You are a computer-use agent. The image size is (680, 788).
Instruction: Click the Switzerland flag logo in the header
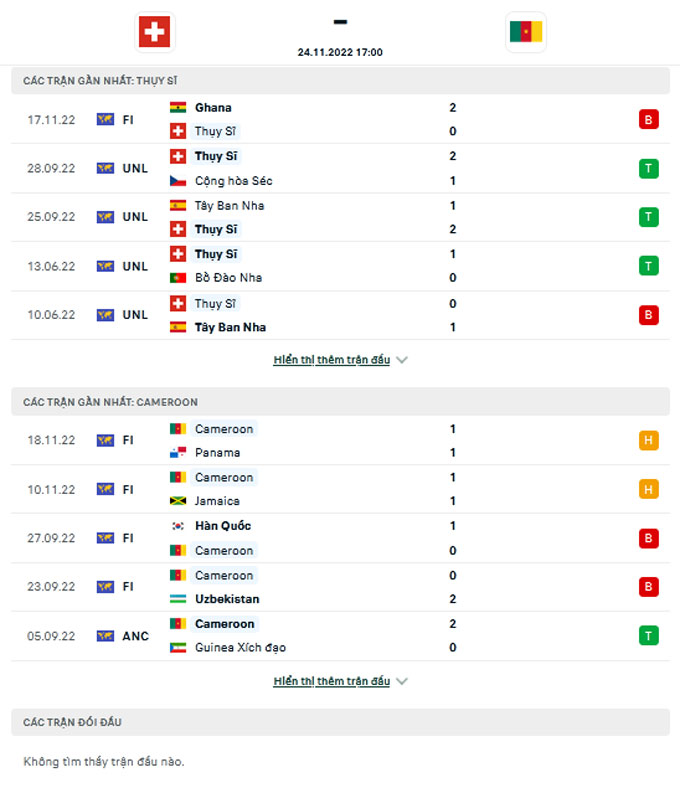(154, 32)
